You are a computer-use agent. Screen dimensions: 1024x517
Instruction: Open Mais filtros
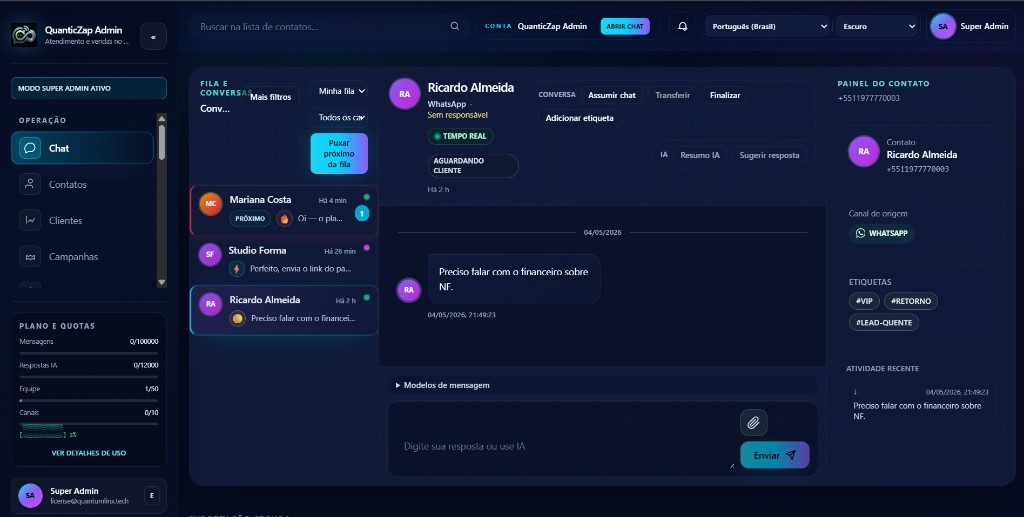coord(270,97)
